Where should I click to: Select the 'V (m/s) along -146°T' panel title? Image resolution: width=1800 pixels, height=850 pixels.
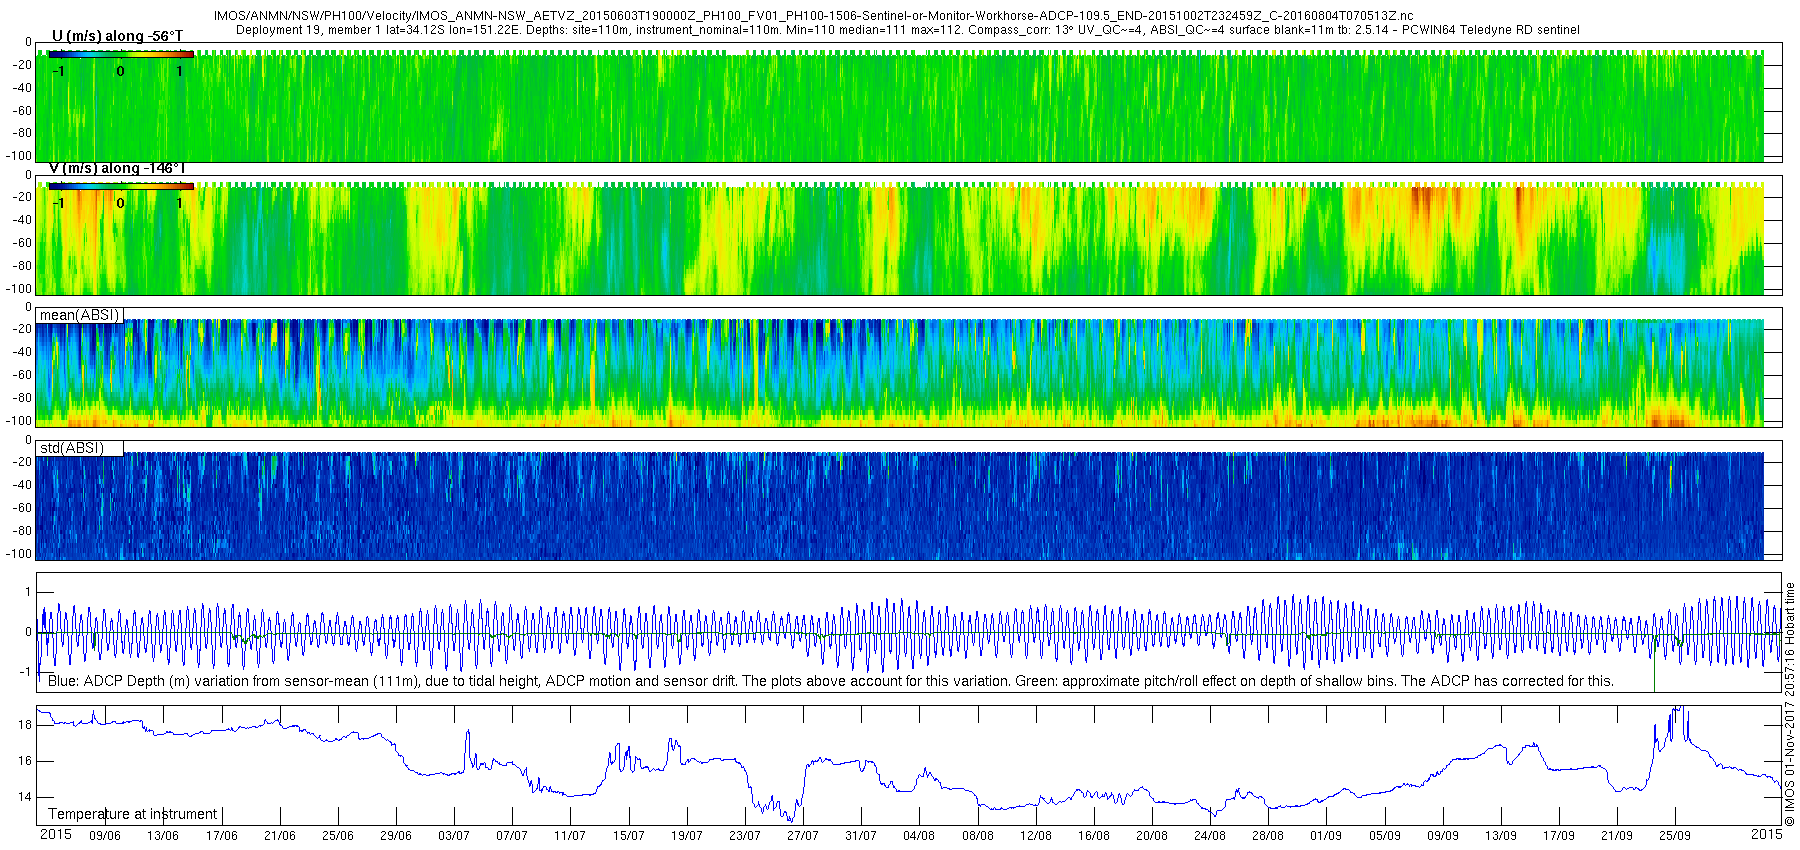point(117,168)
